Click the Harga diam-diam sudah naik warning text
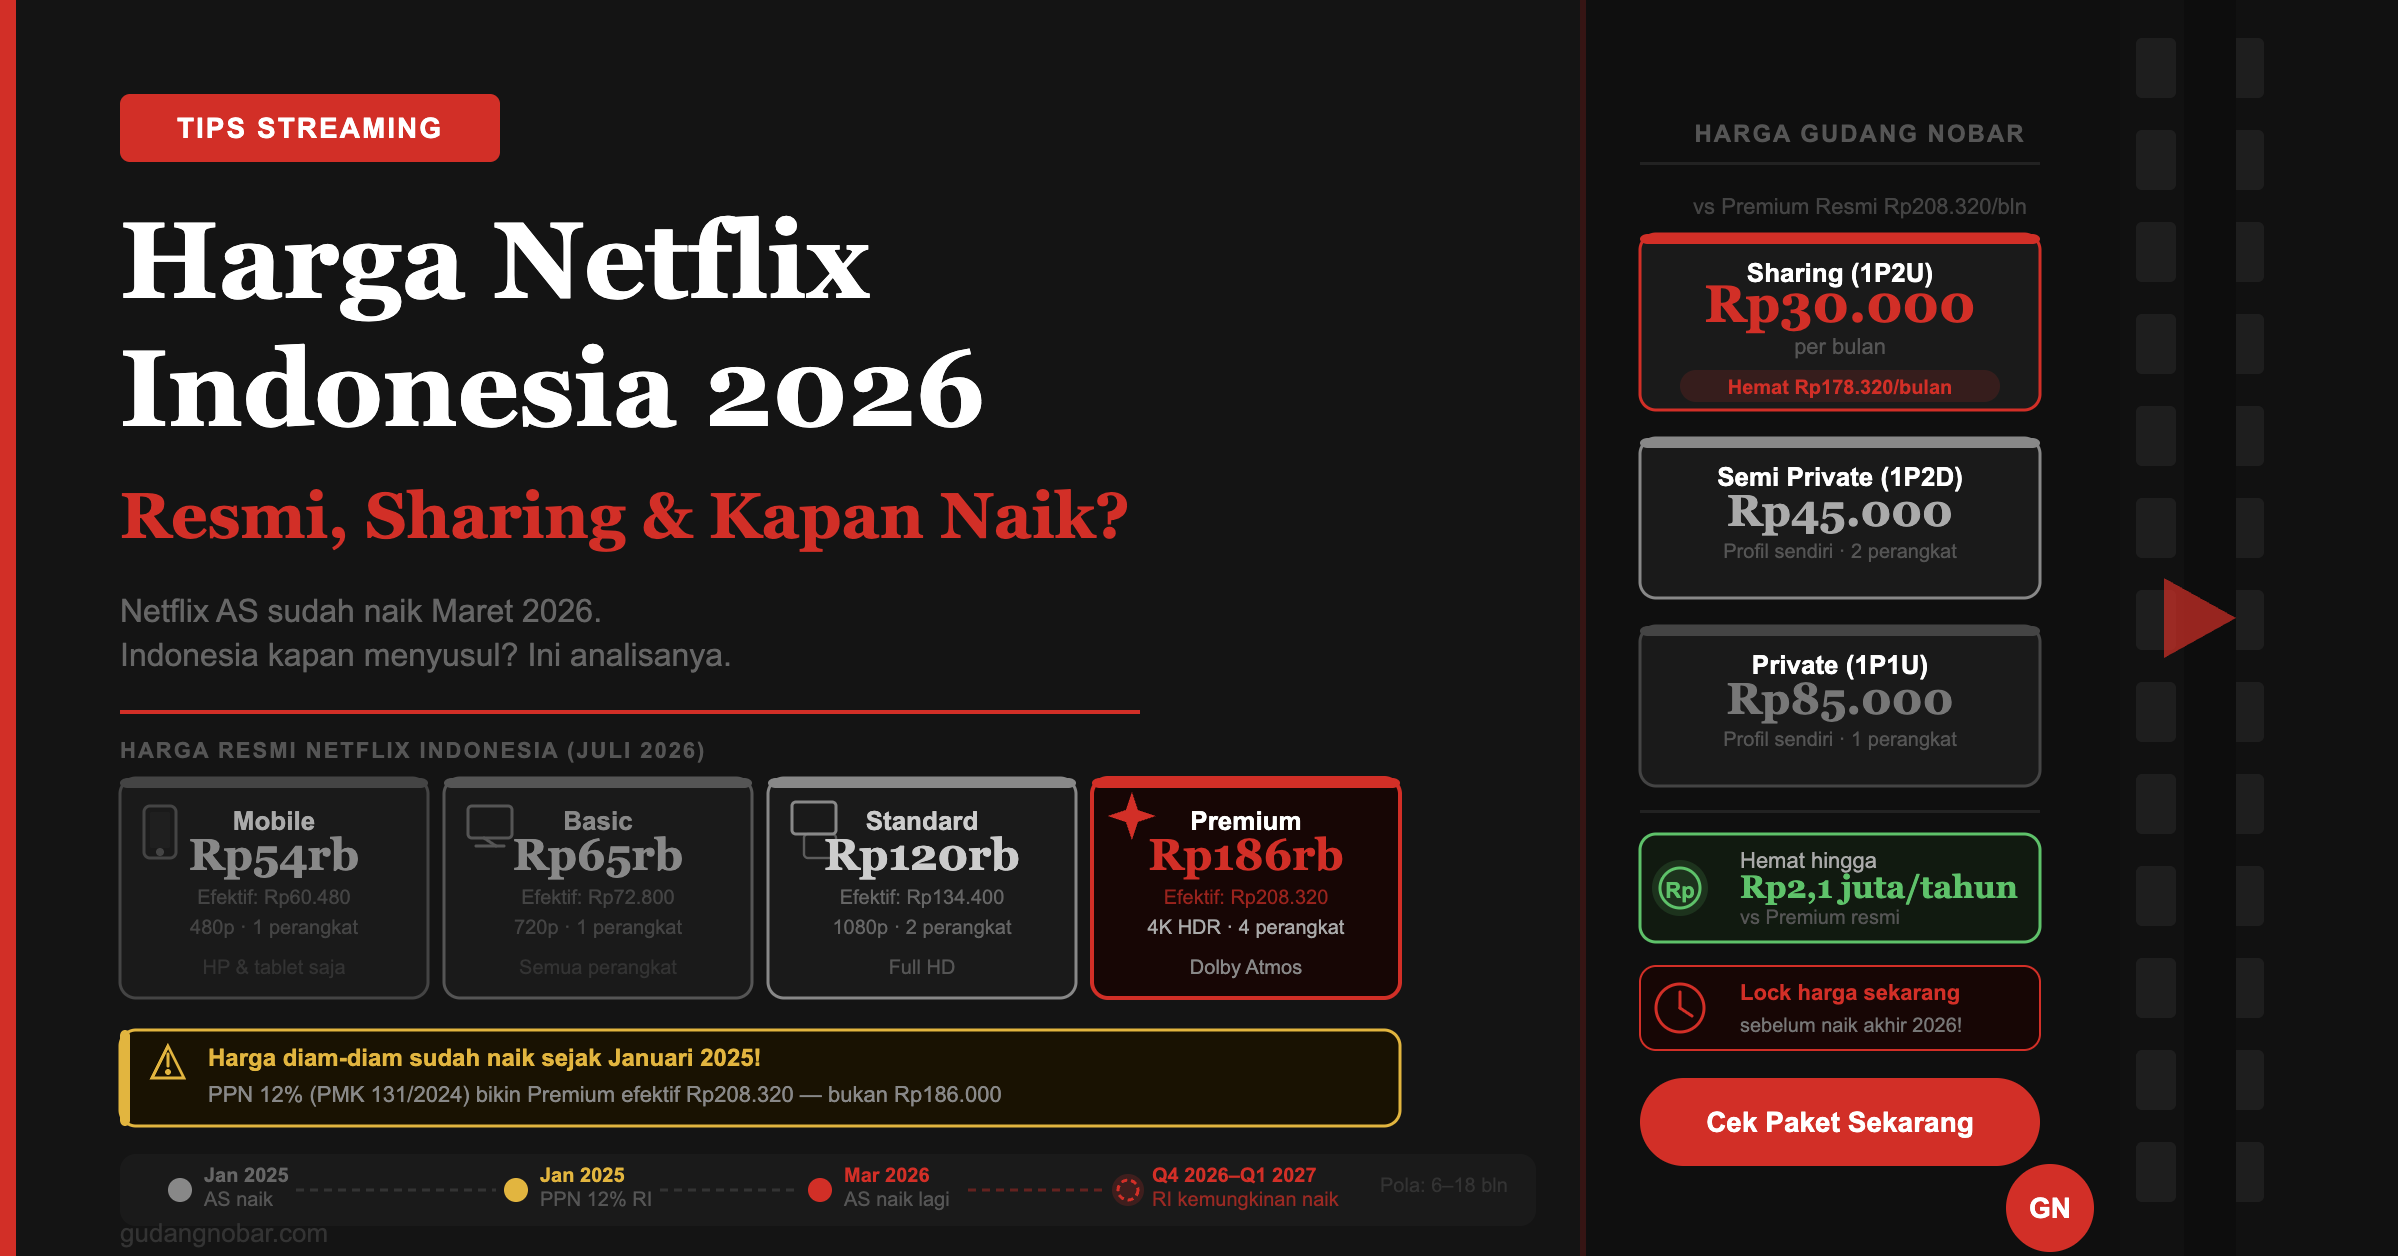Screen dimensions: 2398x1256 point(484,1058)
